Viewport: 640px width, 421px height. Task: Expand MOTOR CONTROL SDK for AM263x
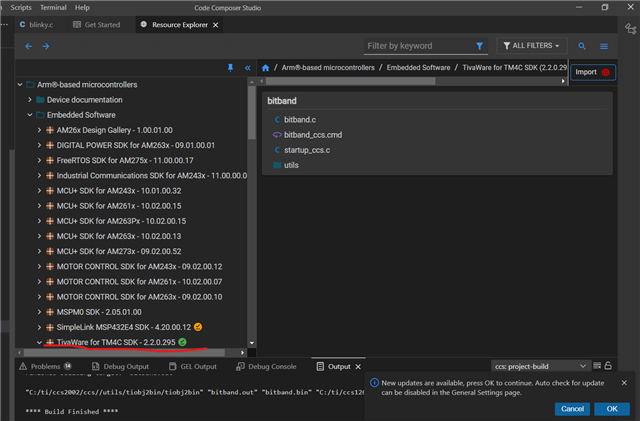point(39,296)
